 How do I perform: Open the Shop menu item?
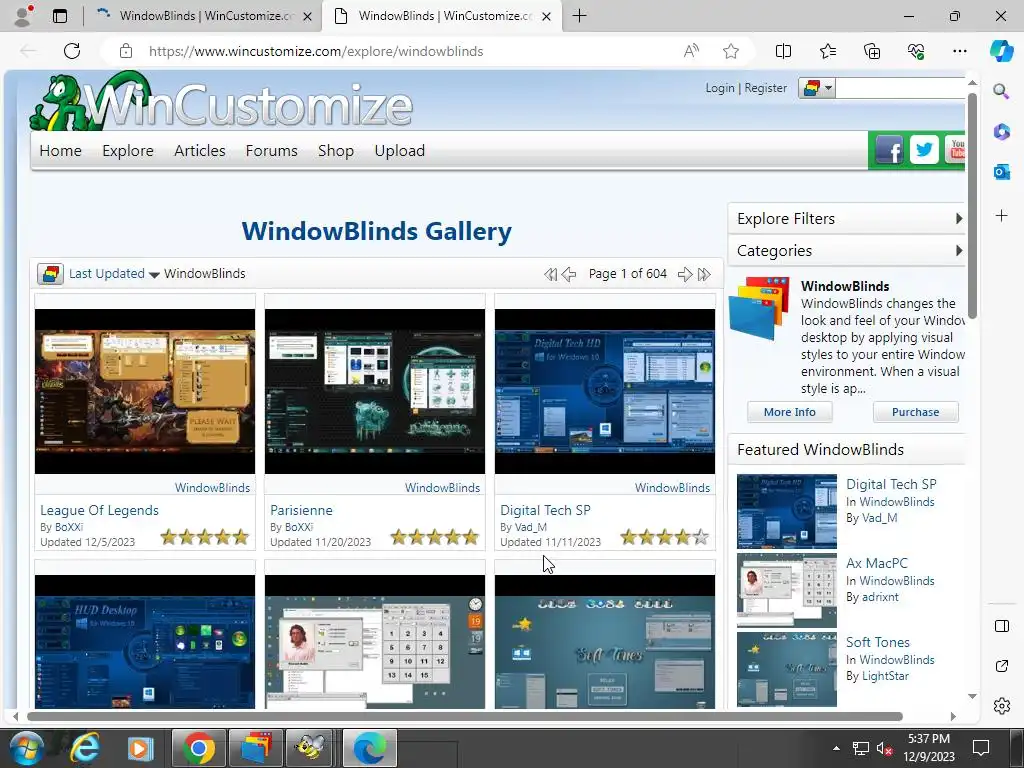pyautogui.click(x=336, y=151)
